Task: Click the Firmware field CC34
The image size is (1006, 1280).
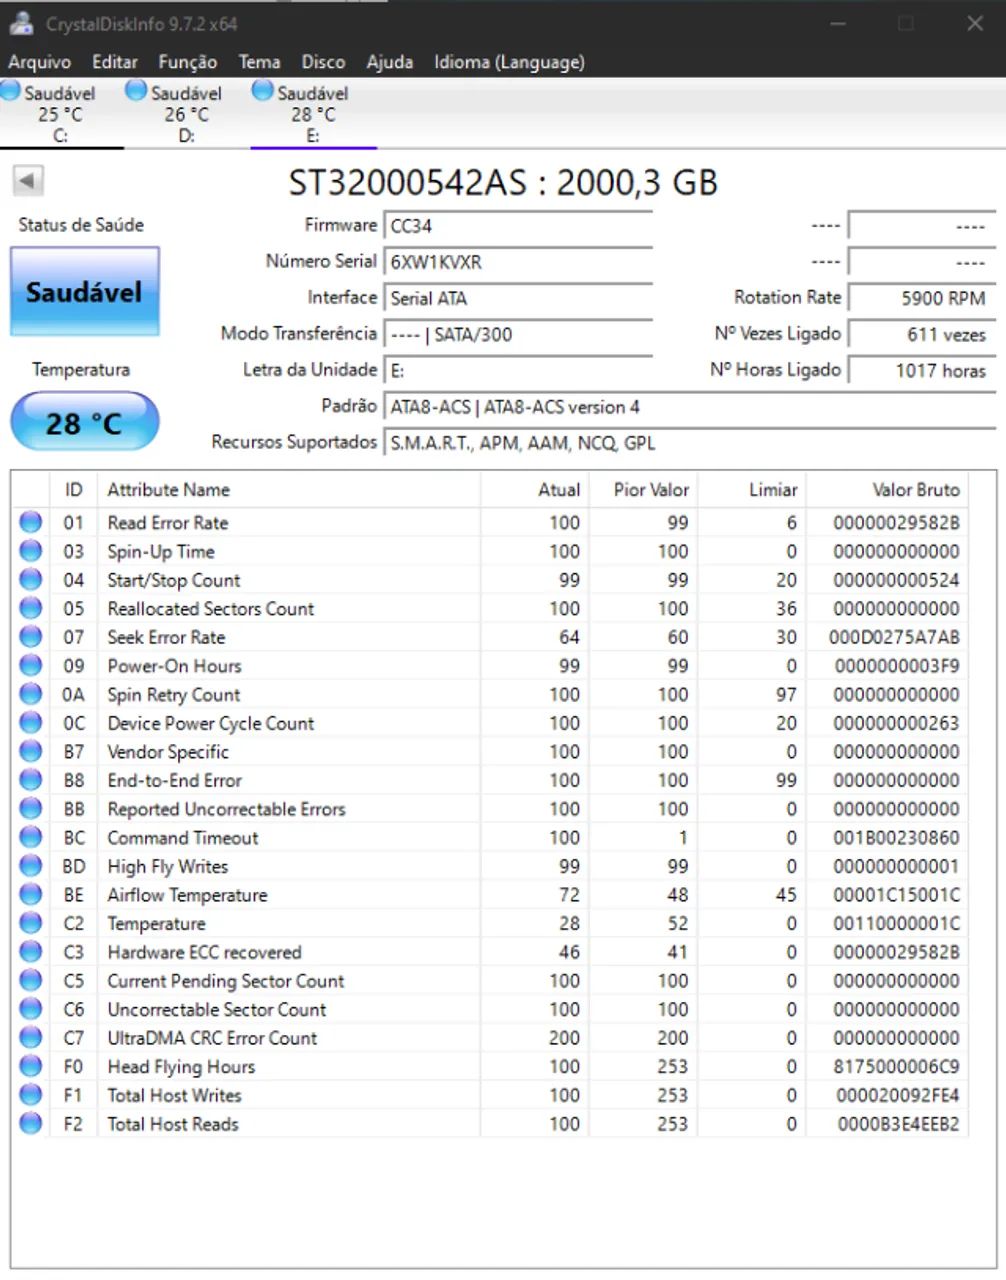Action: tap(518, 226)
